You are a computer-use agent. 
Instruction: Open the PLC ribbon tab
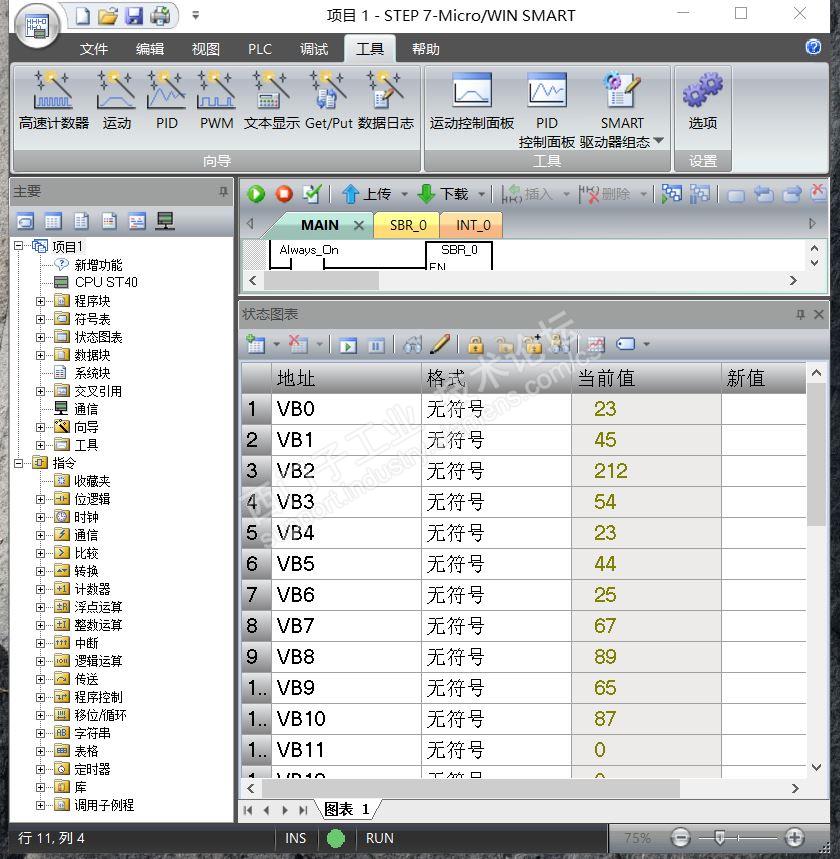pyautogui.click(x=260, y=49)
